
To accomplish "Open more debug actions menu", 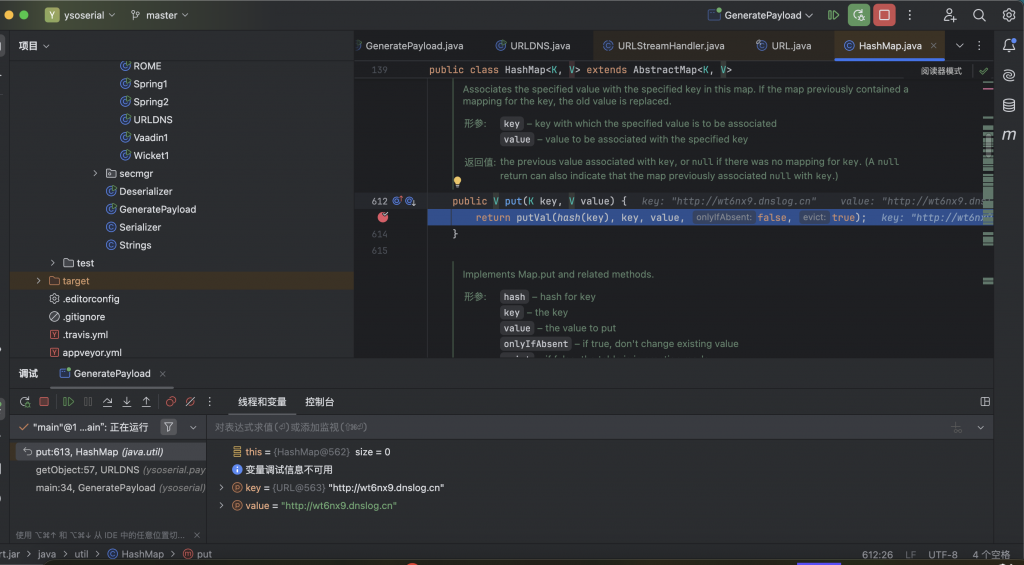I will (x=210, y=402).
